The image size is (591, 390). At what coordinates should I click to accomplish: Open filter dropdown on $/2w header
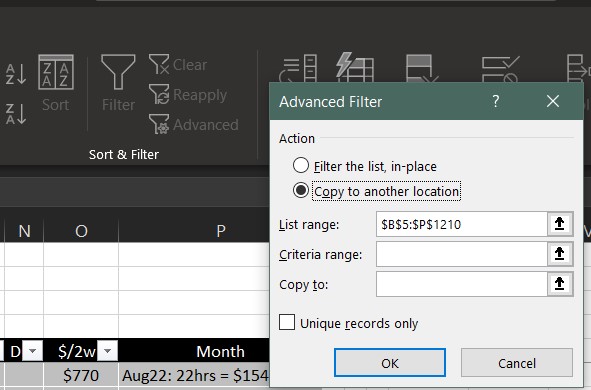107,351
